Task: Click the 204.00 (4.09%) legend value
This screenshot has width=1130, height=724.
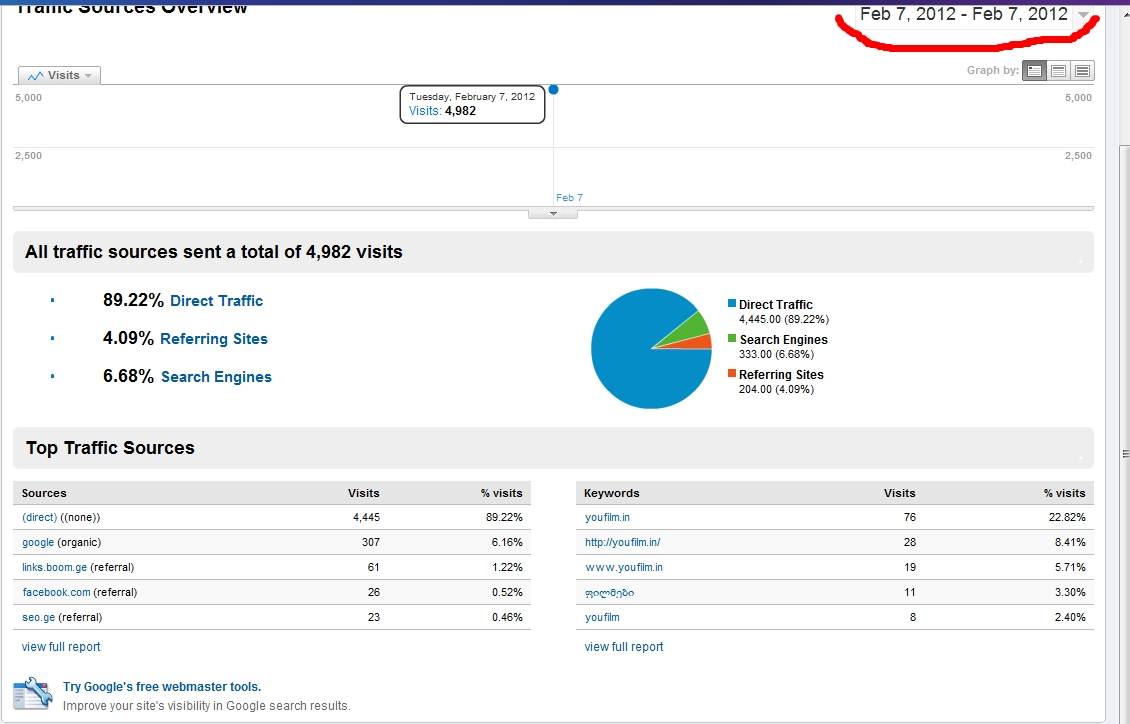Action: click(x=776, y=390)
